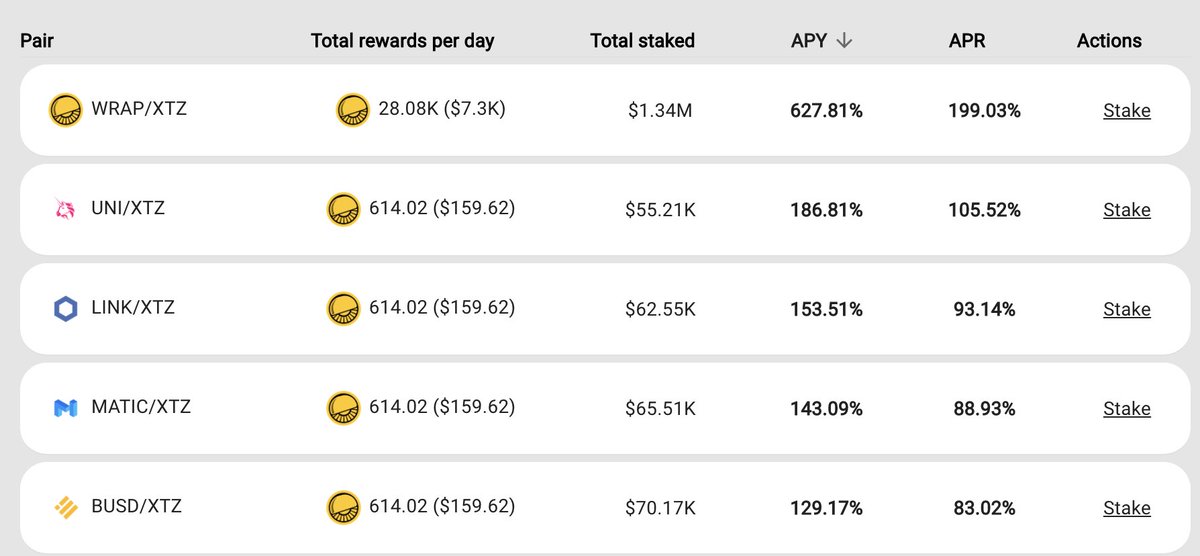Click the WRAP/XTZ pair token icon
The width and height of the screenshot is (1200, 556).
click(x=65, y=109)
